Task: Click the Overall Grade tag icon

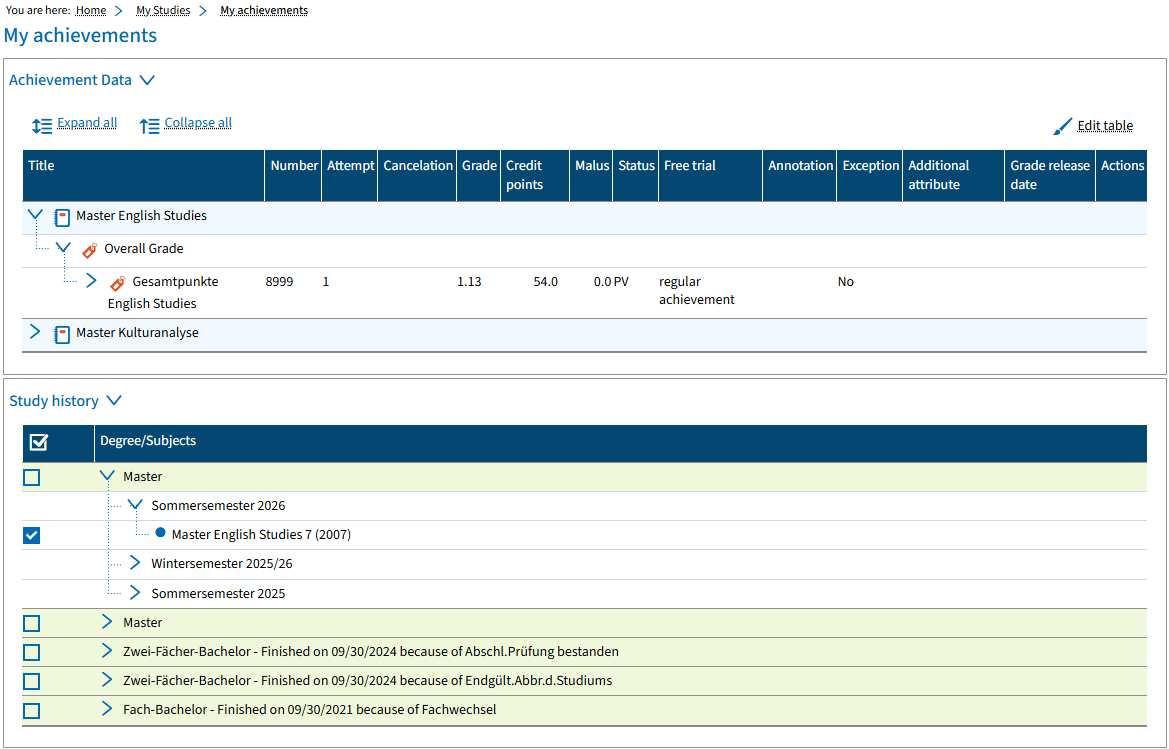Action: tap(89, 250)
